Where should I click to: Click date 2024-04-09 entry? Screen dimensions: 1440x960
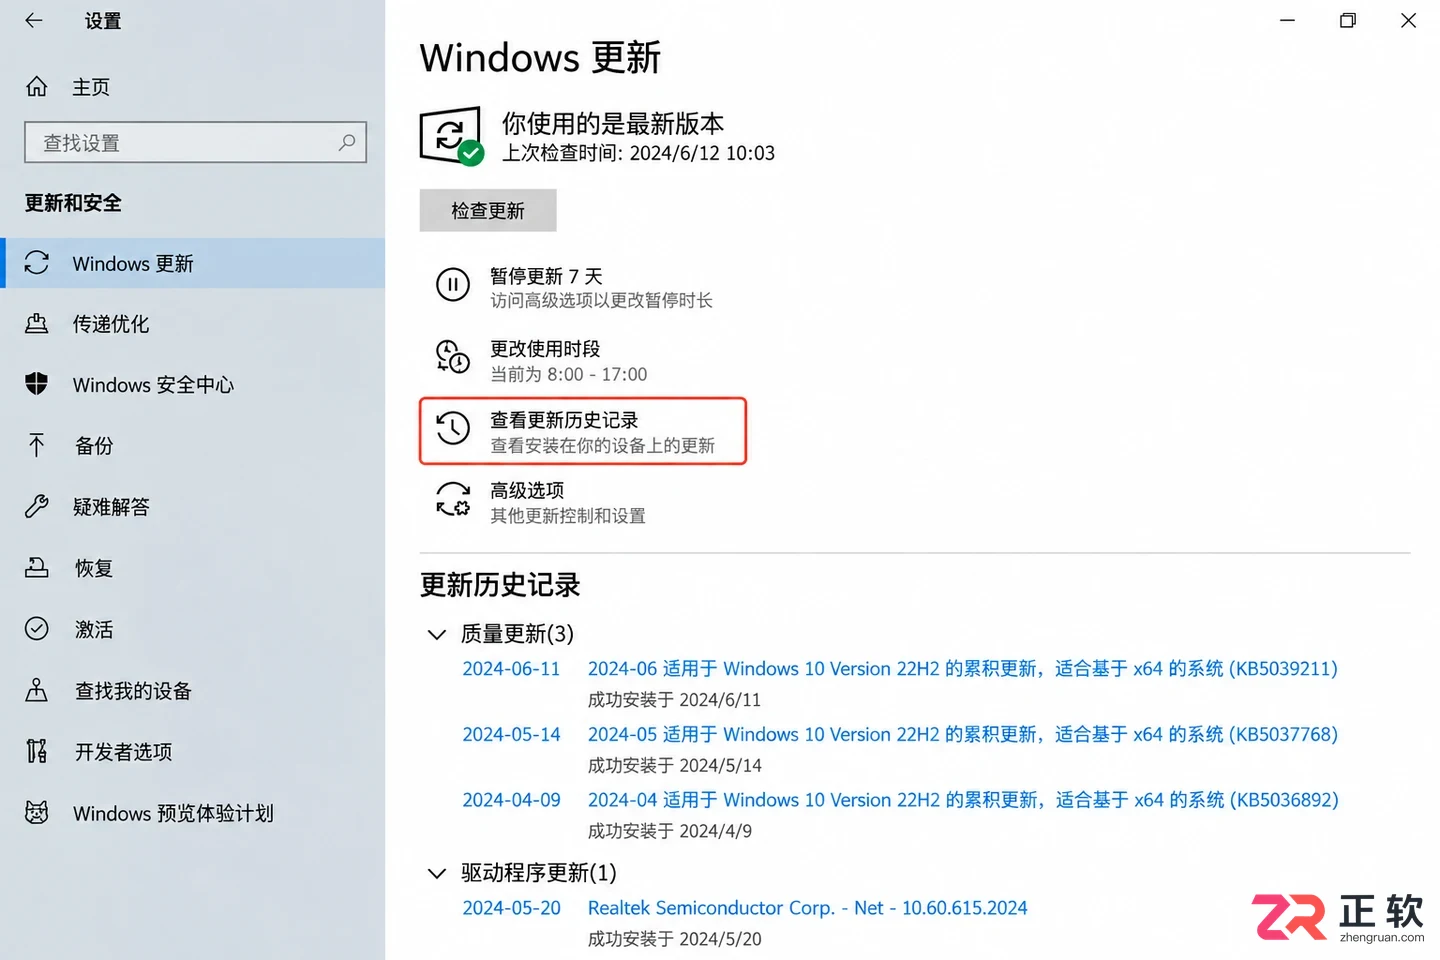click(511, 800)
